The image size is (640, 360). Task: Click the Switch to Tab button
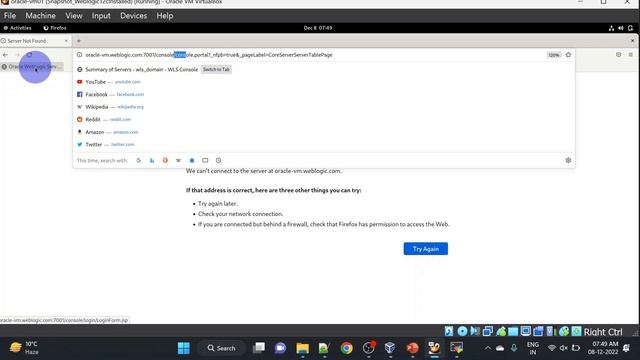coord(216,69)
